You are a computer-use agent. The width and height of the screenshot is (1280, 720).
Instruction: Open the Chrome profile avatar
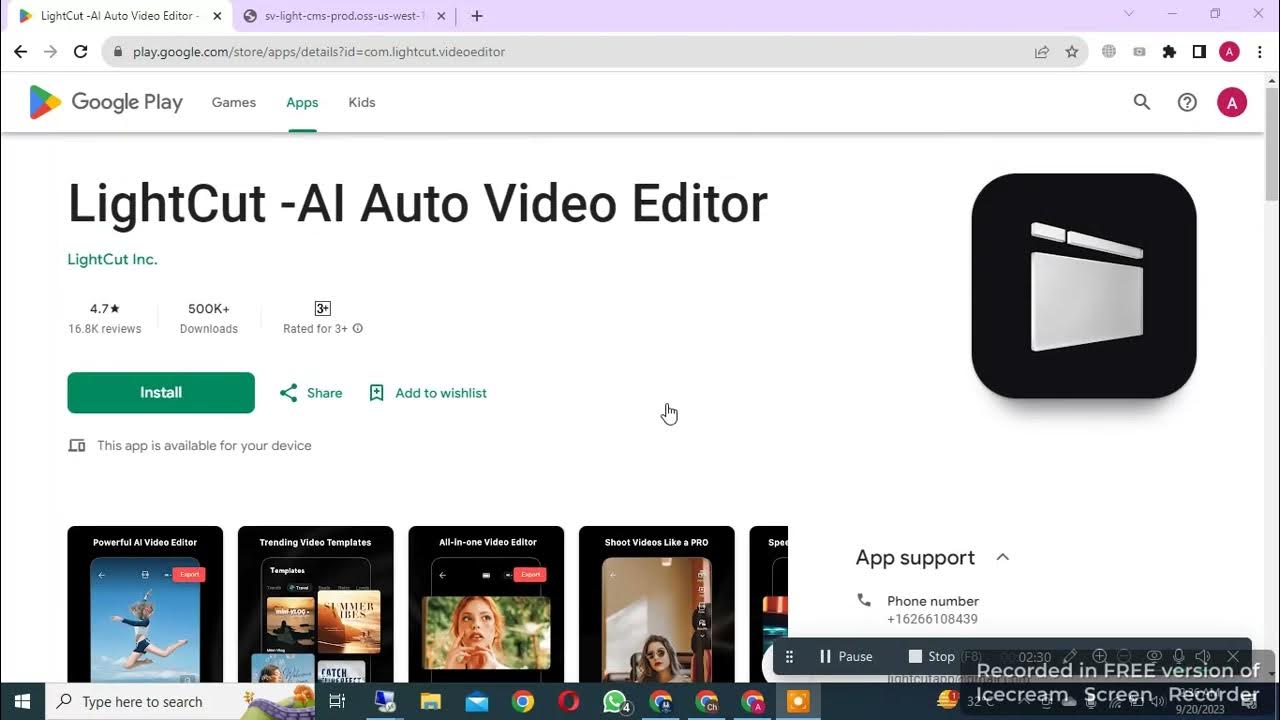1229,52
